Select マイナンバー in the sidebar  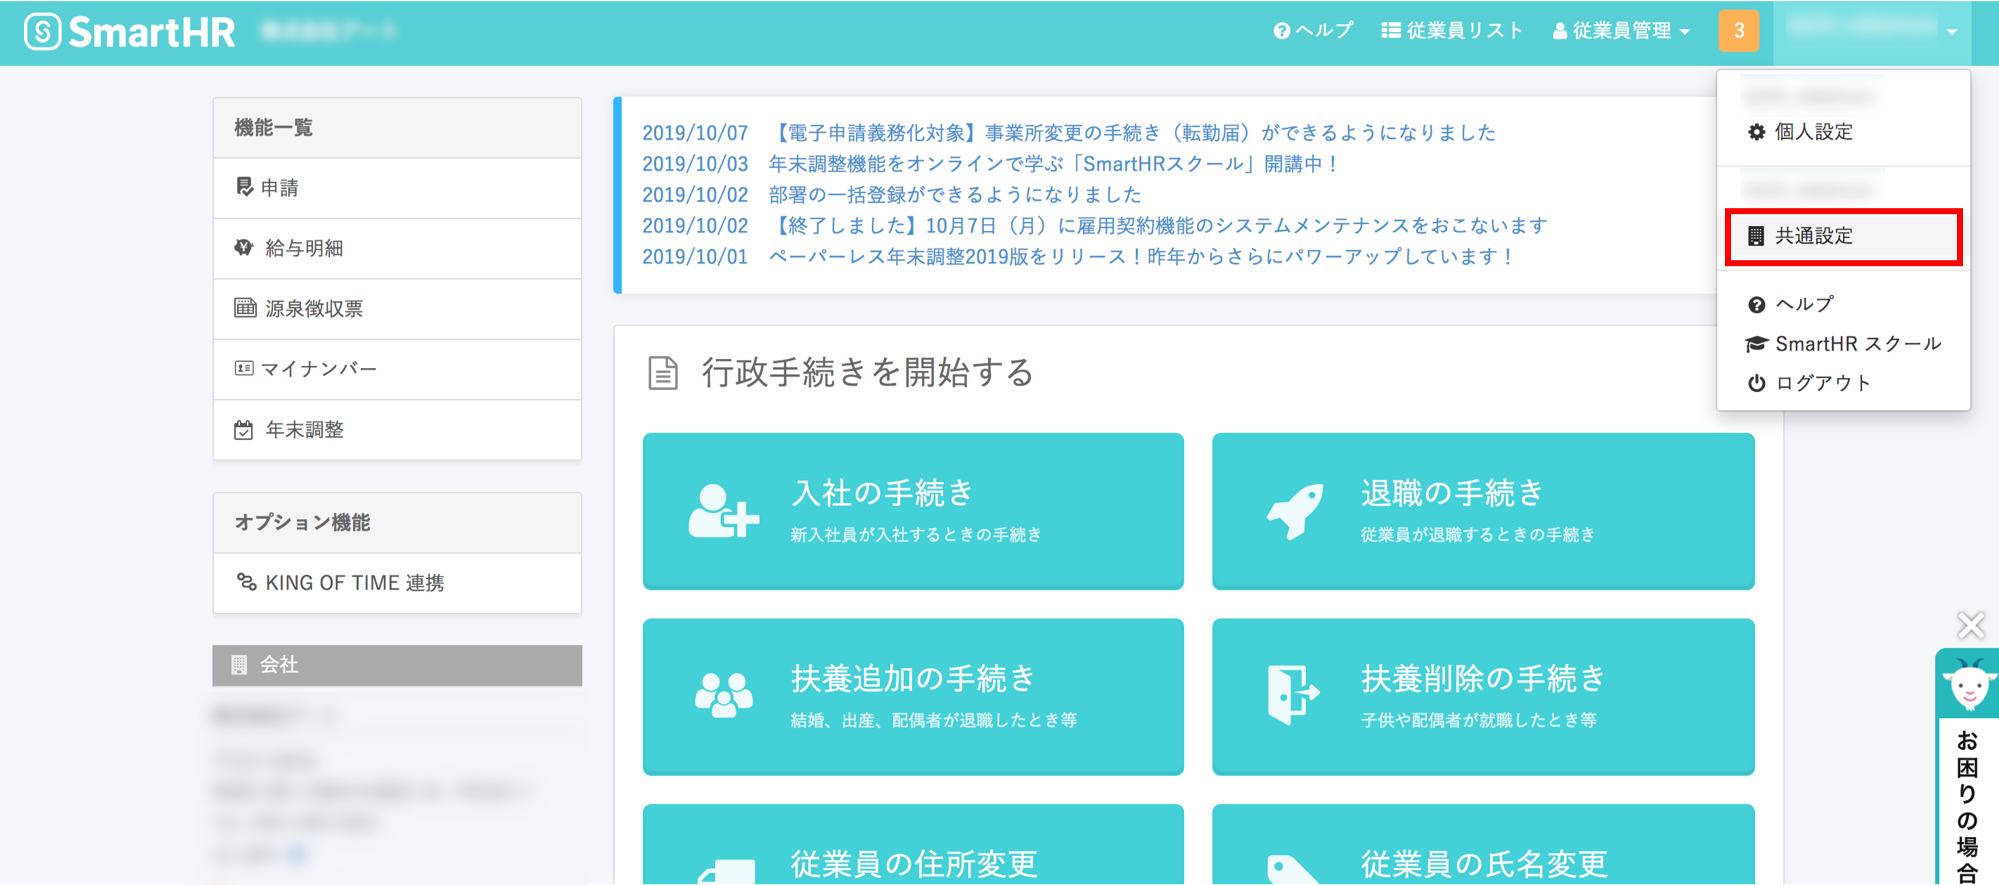point(397,369)
